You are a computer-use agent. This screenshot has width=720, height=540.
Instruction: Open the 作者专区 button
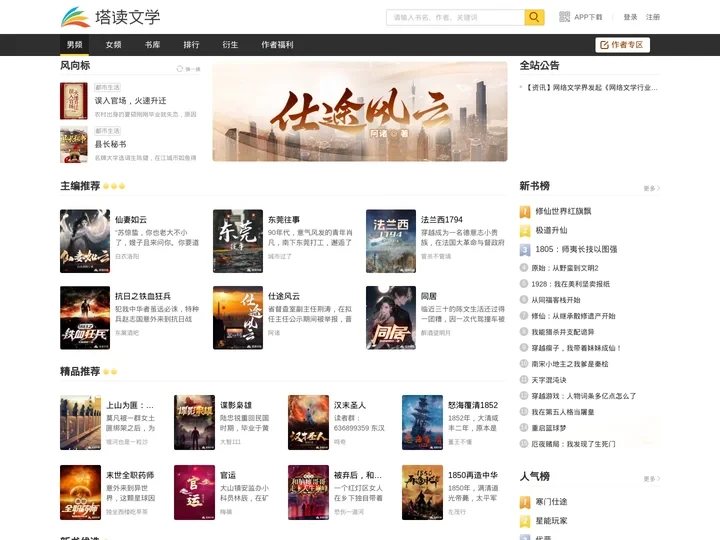(x=622, y=45)
